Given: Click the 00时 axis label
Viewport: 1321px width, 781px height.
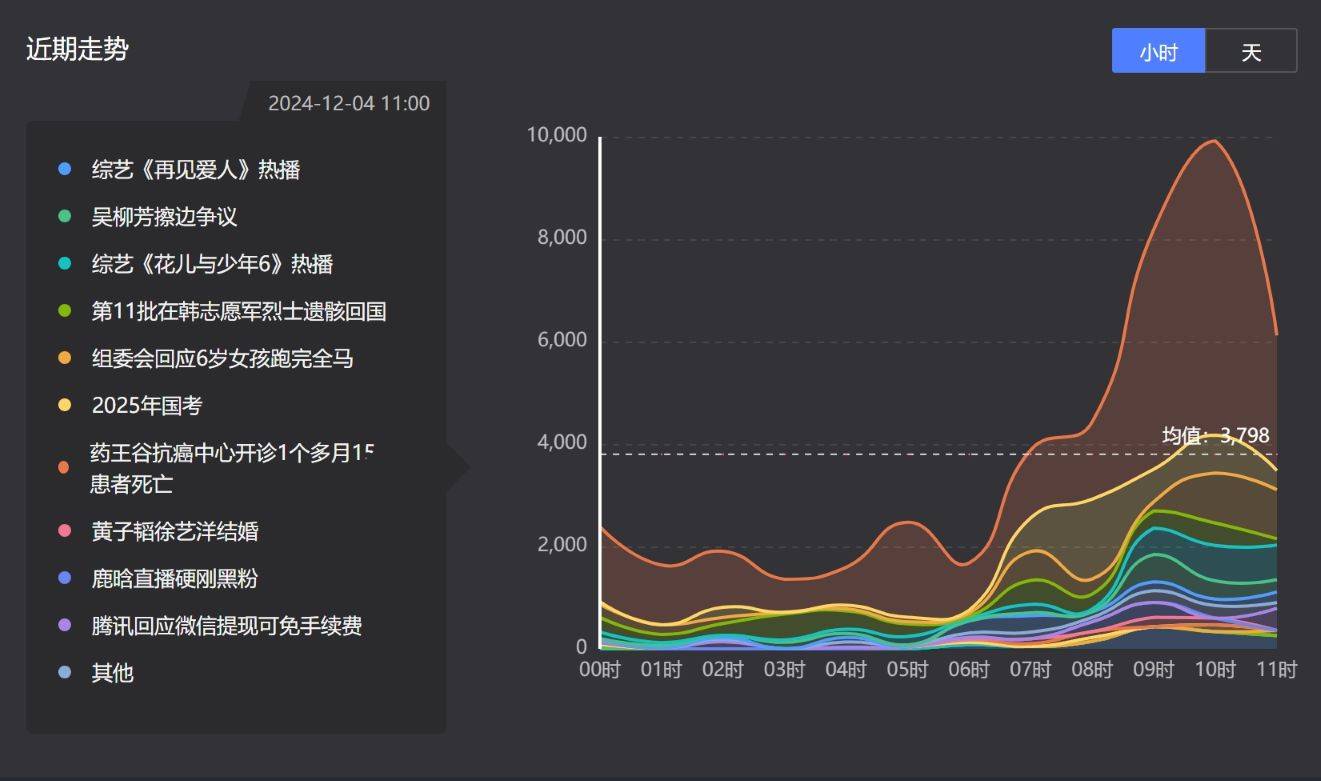Looking at the screenshot, I should pyautogui.click(x=600, y=670).
